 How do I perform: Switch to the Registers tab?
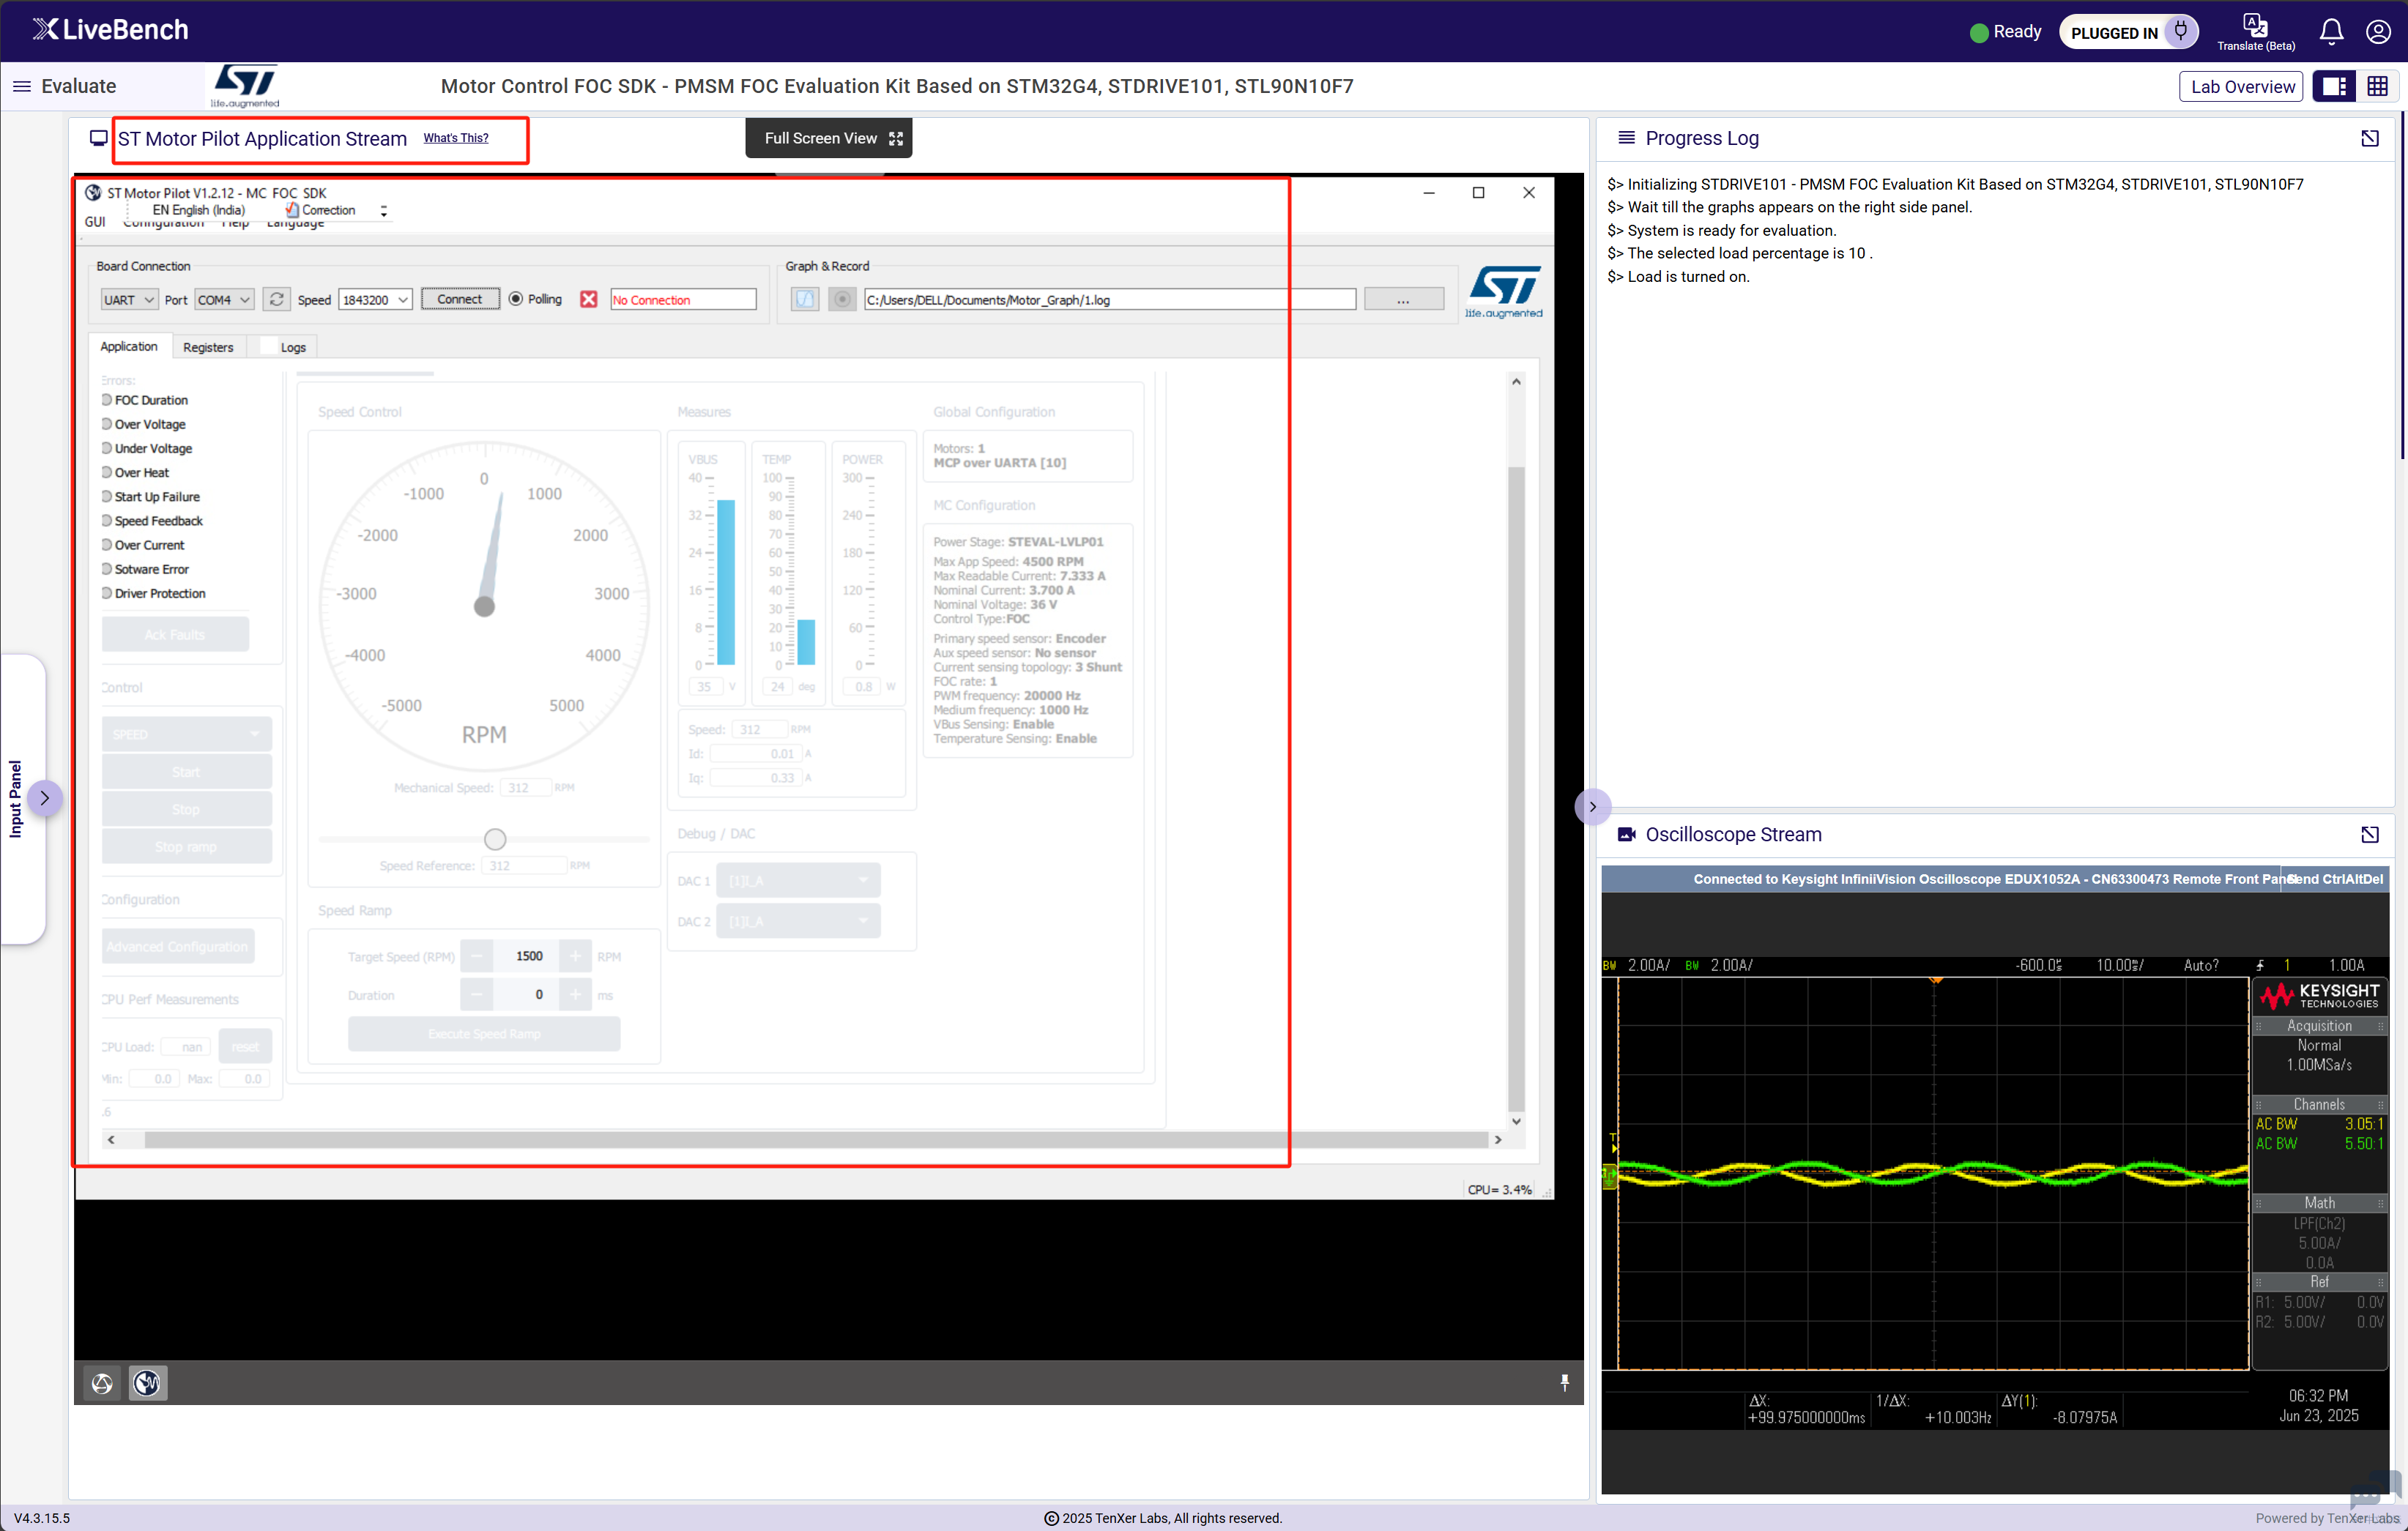pyautogui.click(x=208, y=347)
